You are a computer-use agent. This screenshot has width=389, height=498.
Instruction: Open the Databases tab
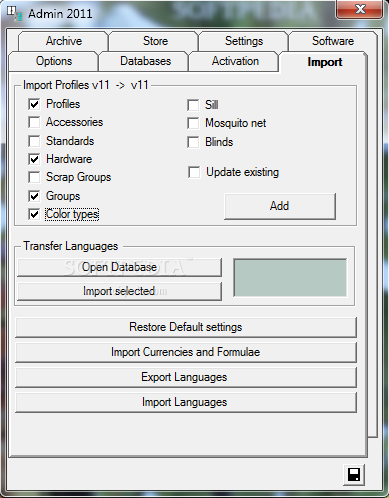144,61
